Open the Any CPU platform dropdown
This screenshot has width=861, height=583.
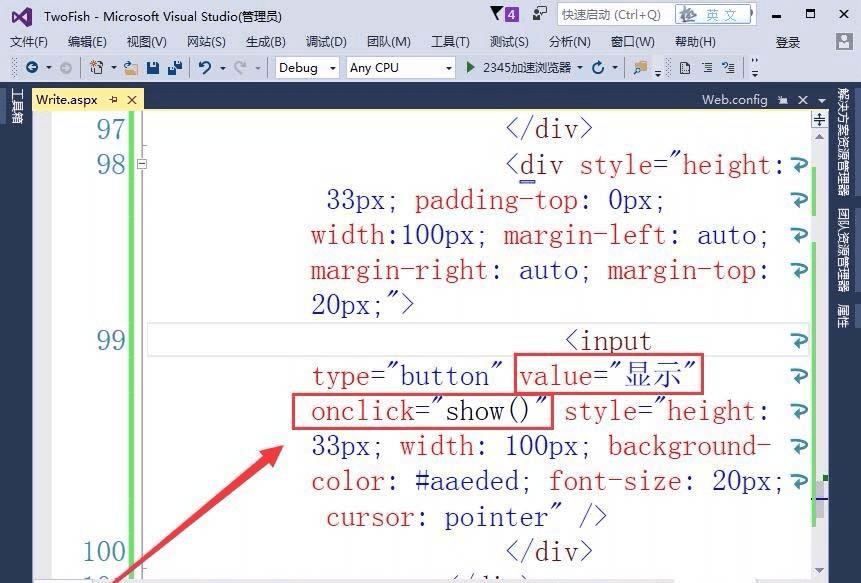pyautogui.click(x=400, y=68)
